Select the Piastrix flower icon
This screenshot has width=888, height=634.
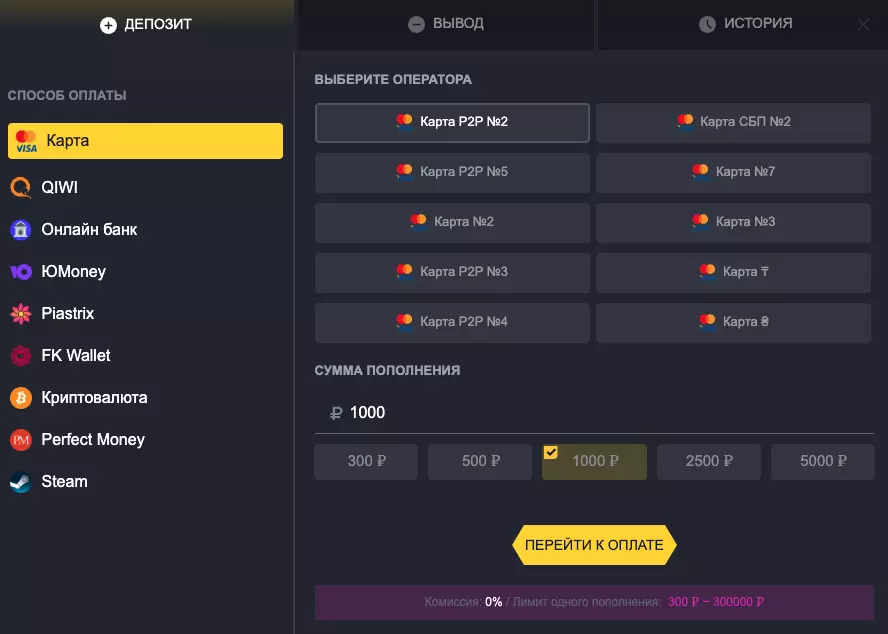(21, 313)
